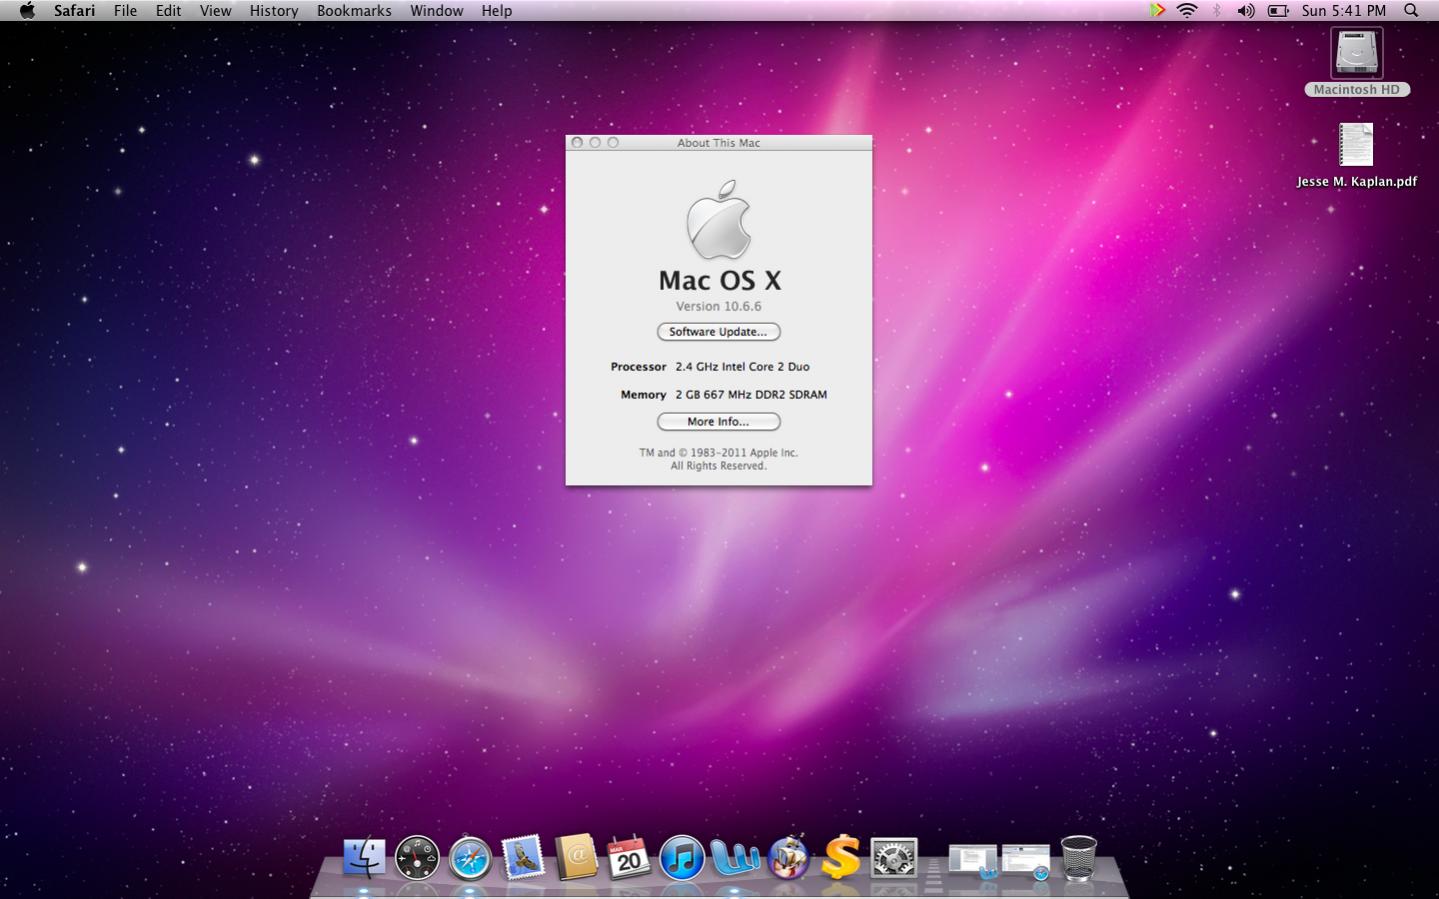Open the Safari application menu
This screenshot has height=899, width=1439.
[x=74, y=10]
